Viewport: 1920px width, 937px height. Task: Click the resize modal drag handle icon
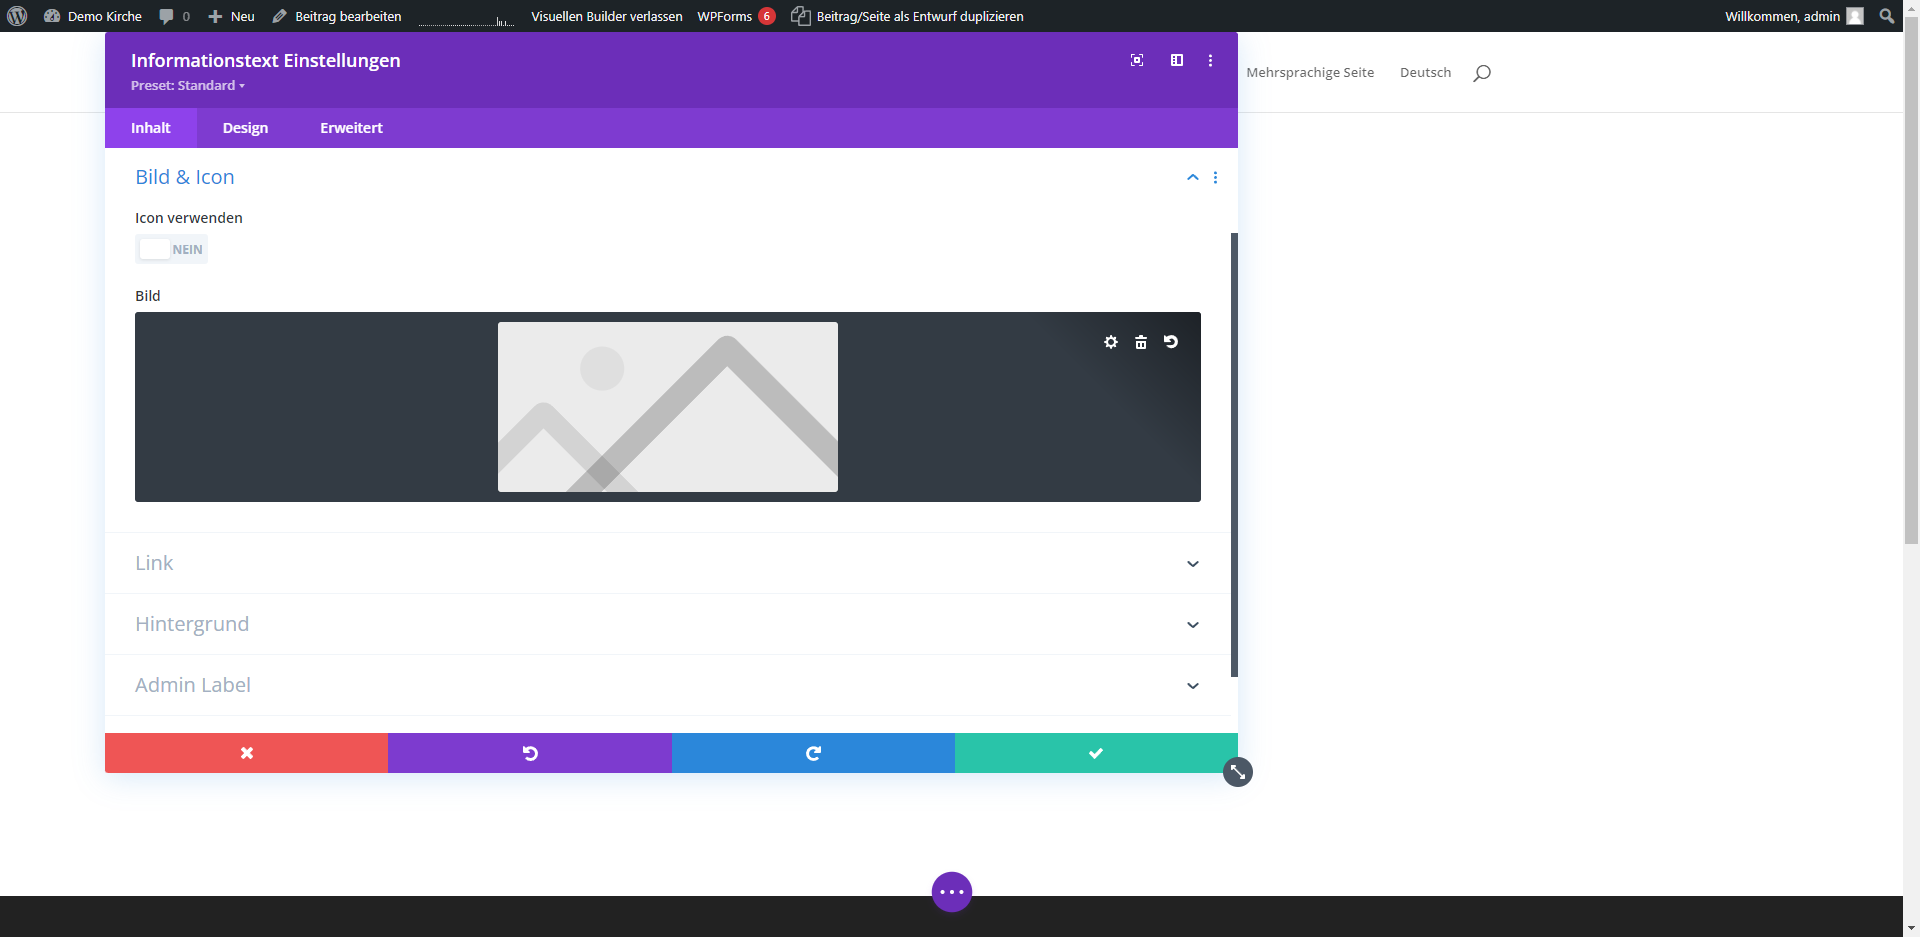point(1238,772)
